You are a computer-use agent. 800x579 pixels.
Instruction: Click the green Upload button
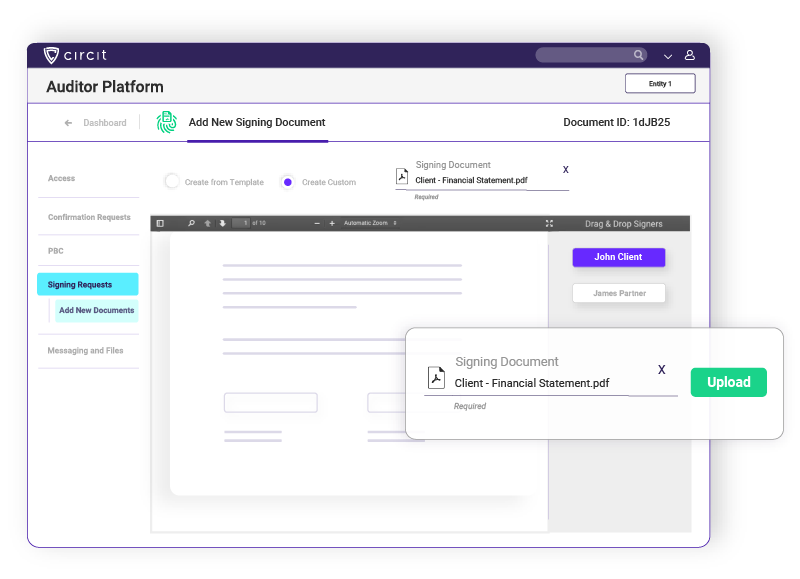coord(728,382)
